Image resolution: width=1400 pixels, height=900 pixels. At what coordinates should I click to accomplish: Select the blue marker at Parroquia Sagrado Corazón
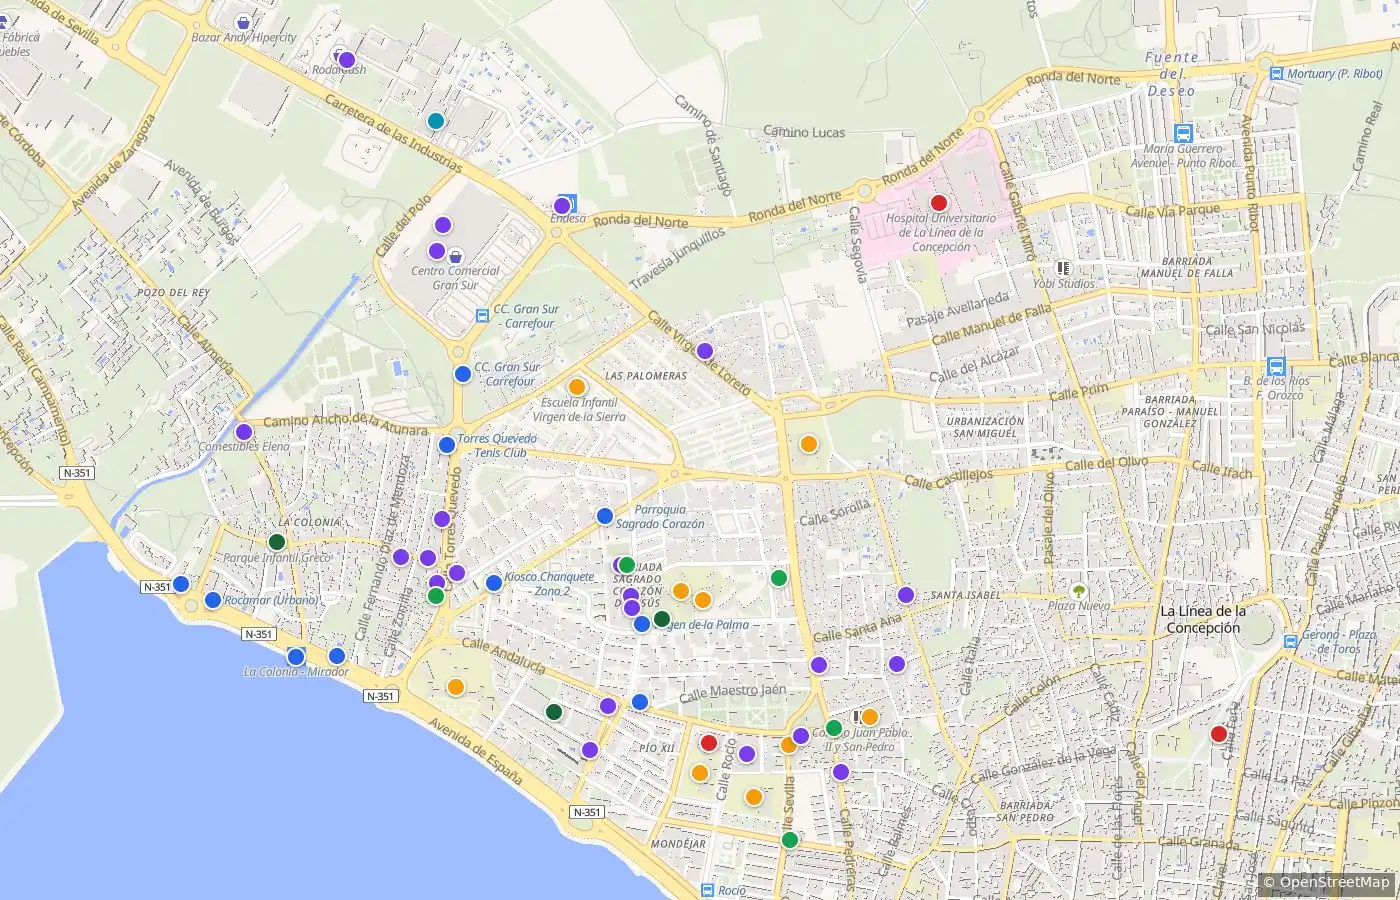(x=605, y=516)
